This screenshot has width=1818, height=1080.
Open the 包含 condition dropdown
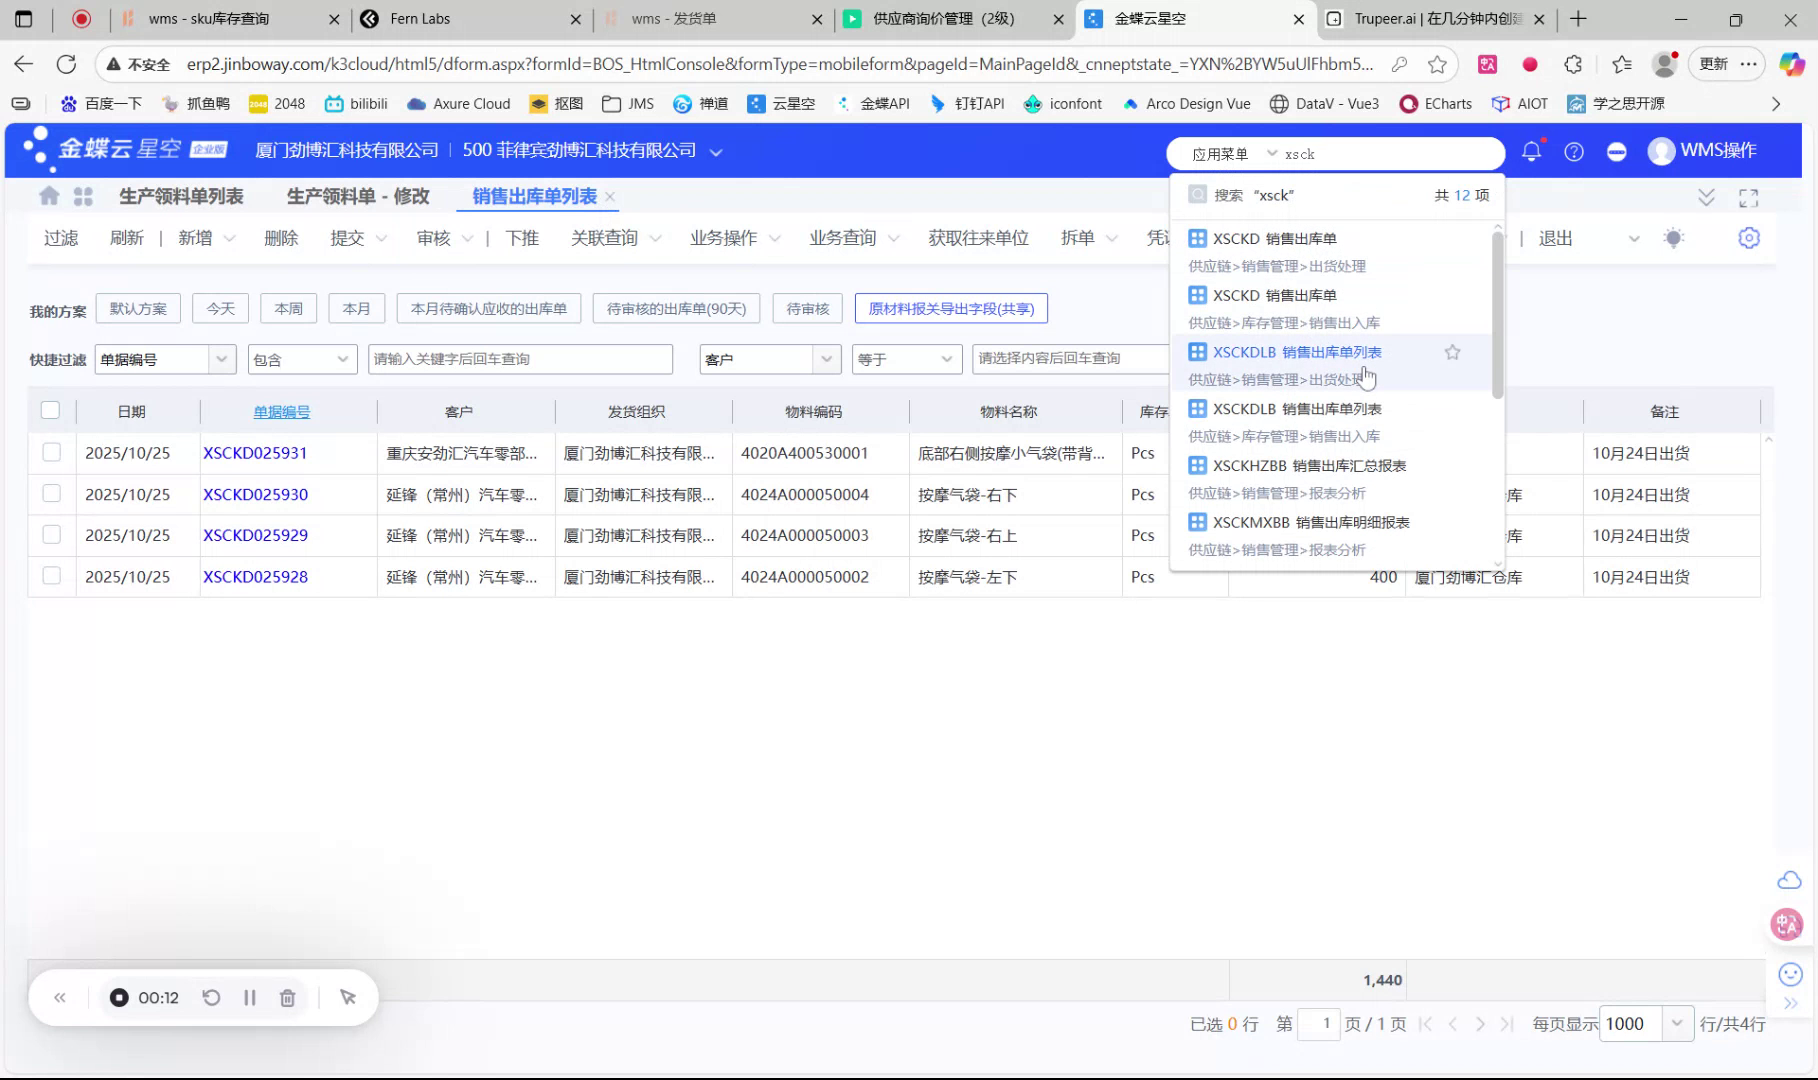(343, 359)
